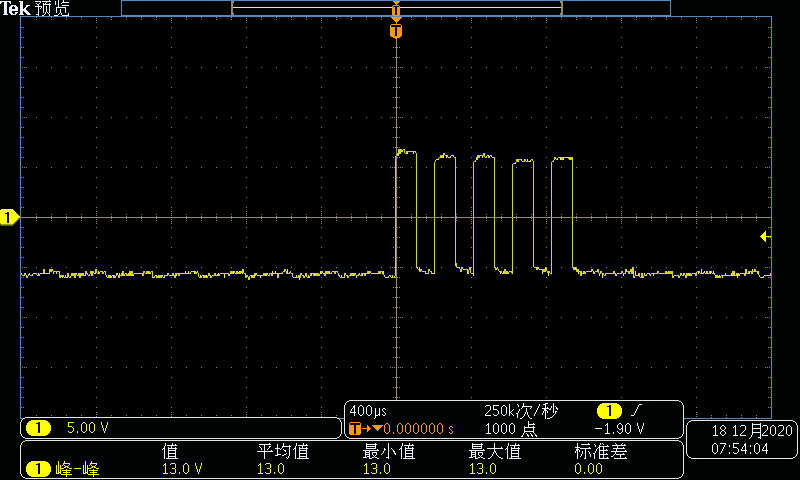Click the rising edge trigger slope icon

(636, 410)
